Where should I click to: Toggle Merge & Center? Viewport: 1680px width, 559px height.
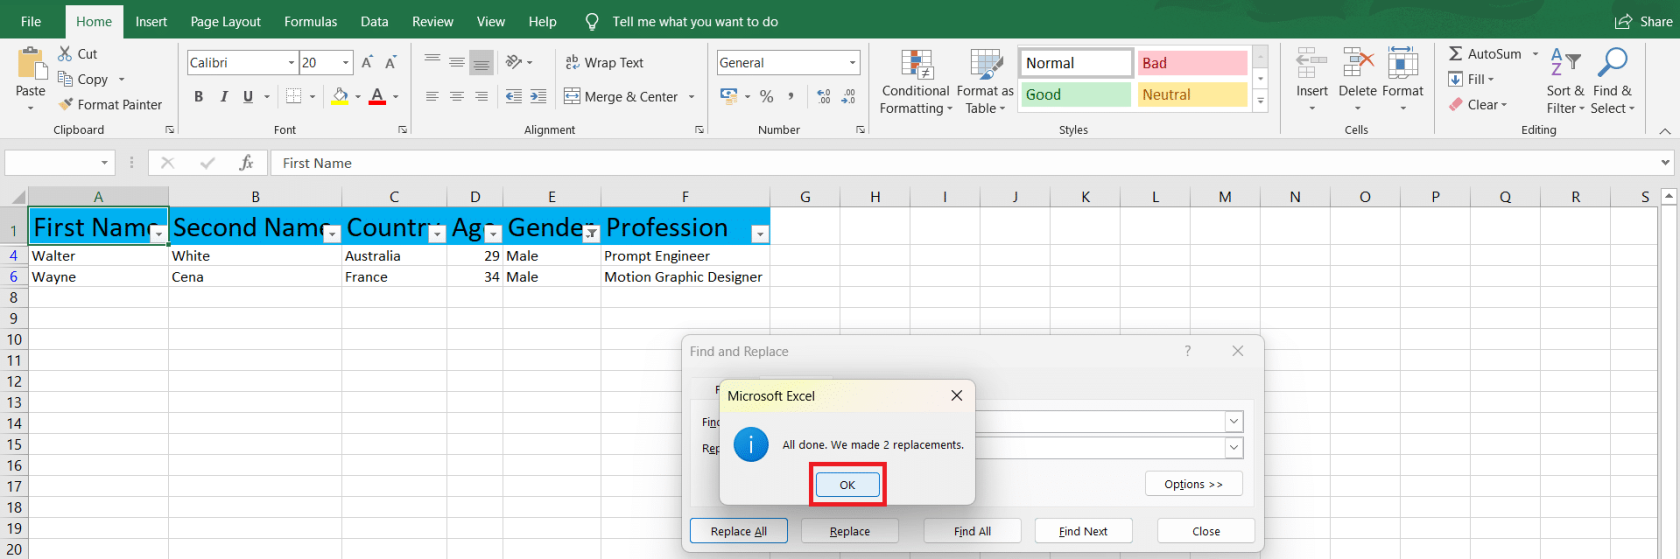pyautogui.click(x=621, y=96)
